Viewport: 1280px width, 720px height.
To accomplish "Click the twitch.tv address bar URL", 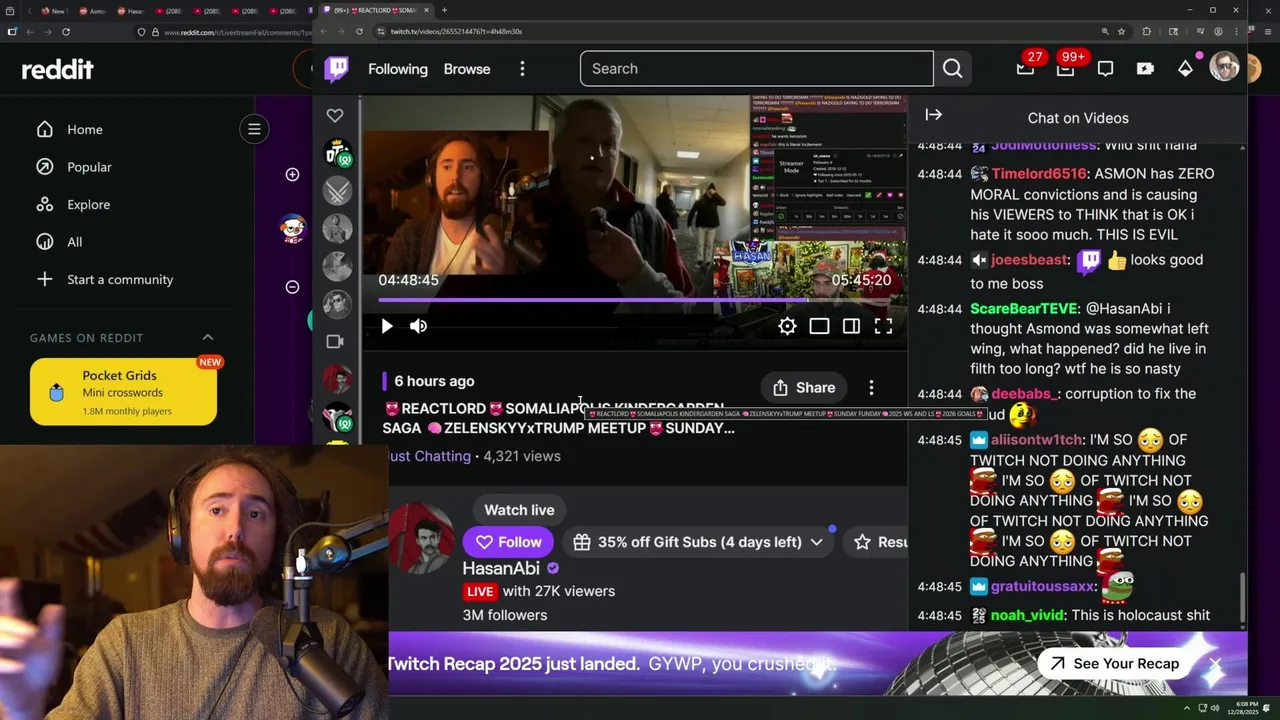I will point(456,31).
